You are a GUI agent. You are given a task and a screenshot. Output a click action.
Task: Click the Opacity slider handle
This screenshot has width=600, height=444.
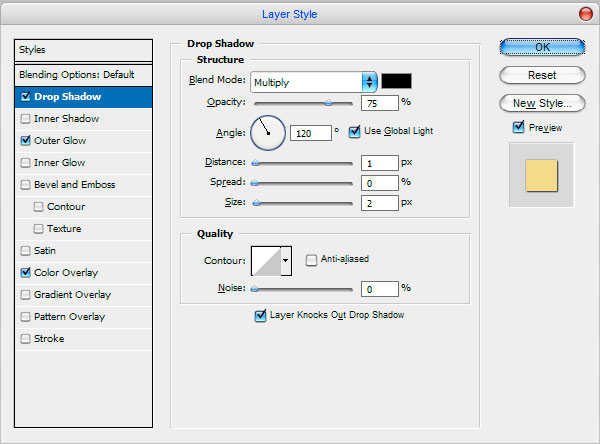coord(328,103)
